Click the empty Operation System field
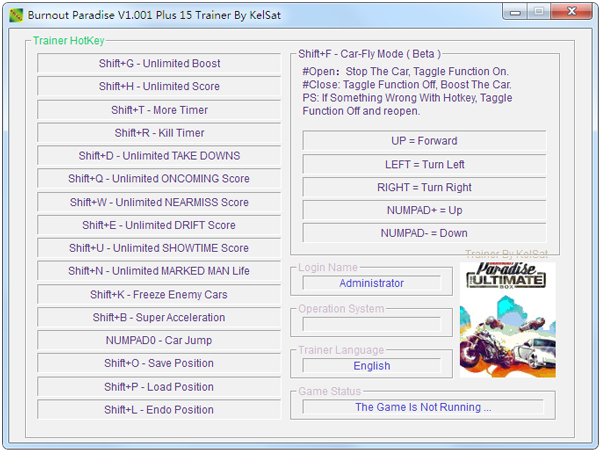Screen dimensions: 600x450 click(372, 324)
